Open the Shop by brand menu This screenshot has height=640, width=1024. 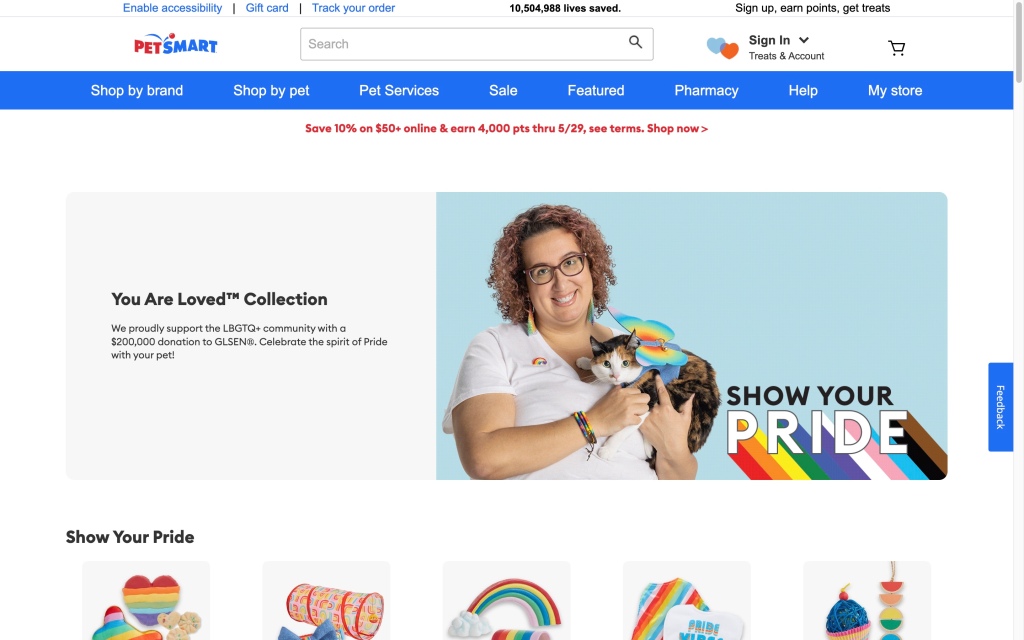click(136, 90)
